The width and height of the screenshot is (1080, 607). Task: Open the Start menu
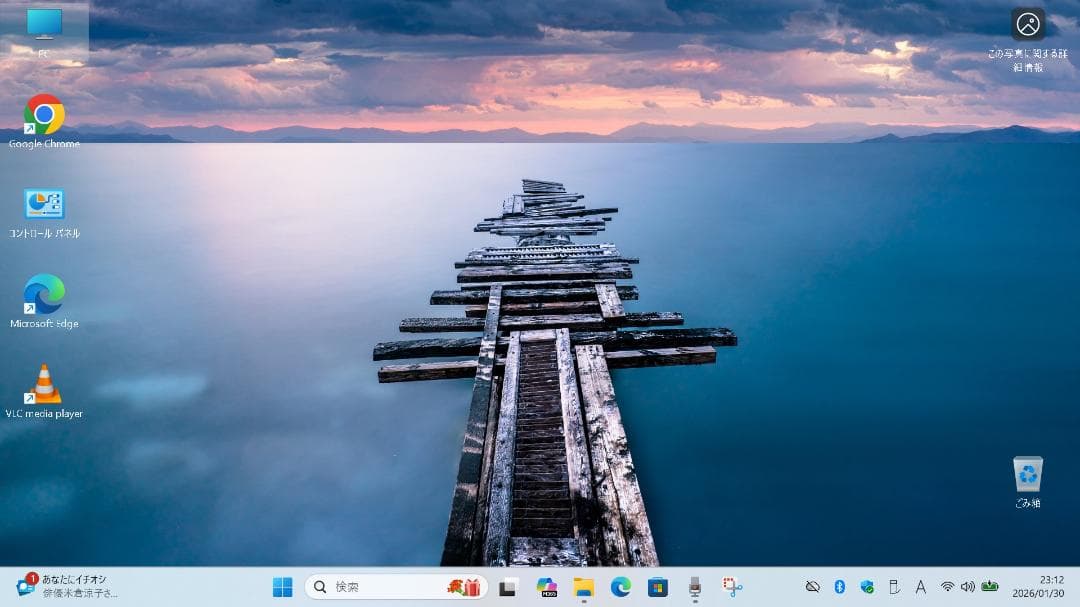click(284, 588)
